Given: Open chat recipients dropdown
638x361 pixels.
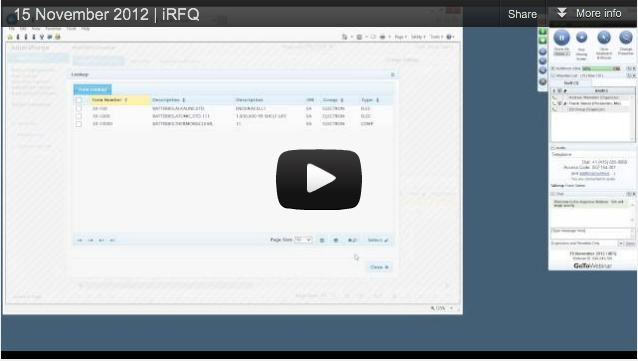Looking at the screenshot, I should [x=621, y=243].
